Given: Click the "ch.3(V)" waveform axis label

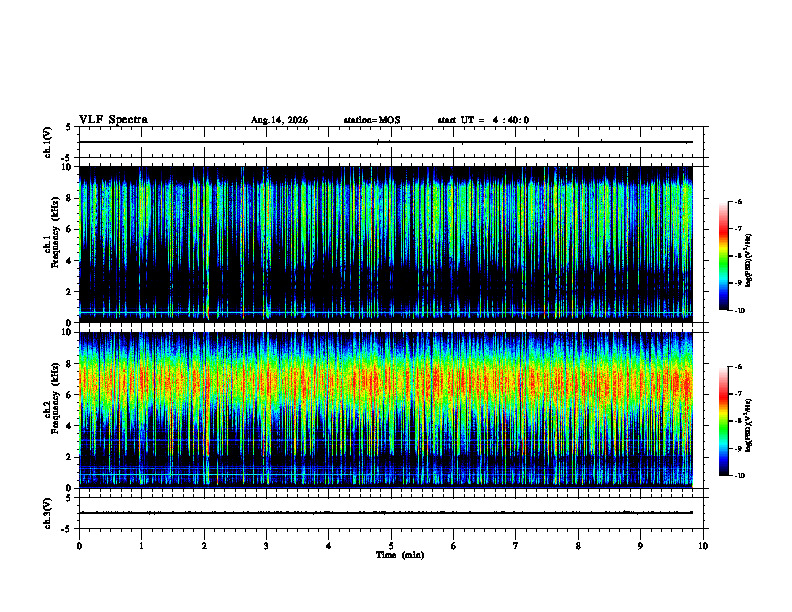Looking at the screenshot, I should coord(48,513).
